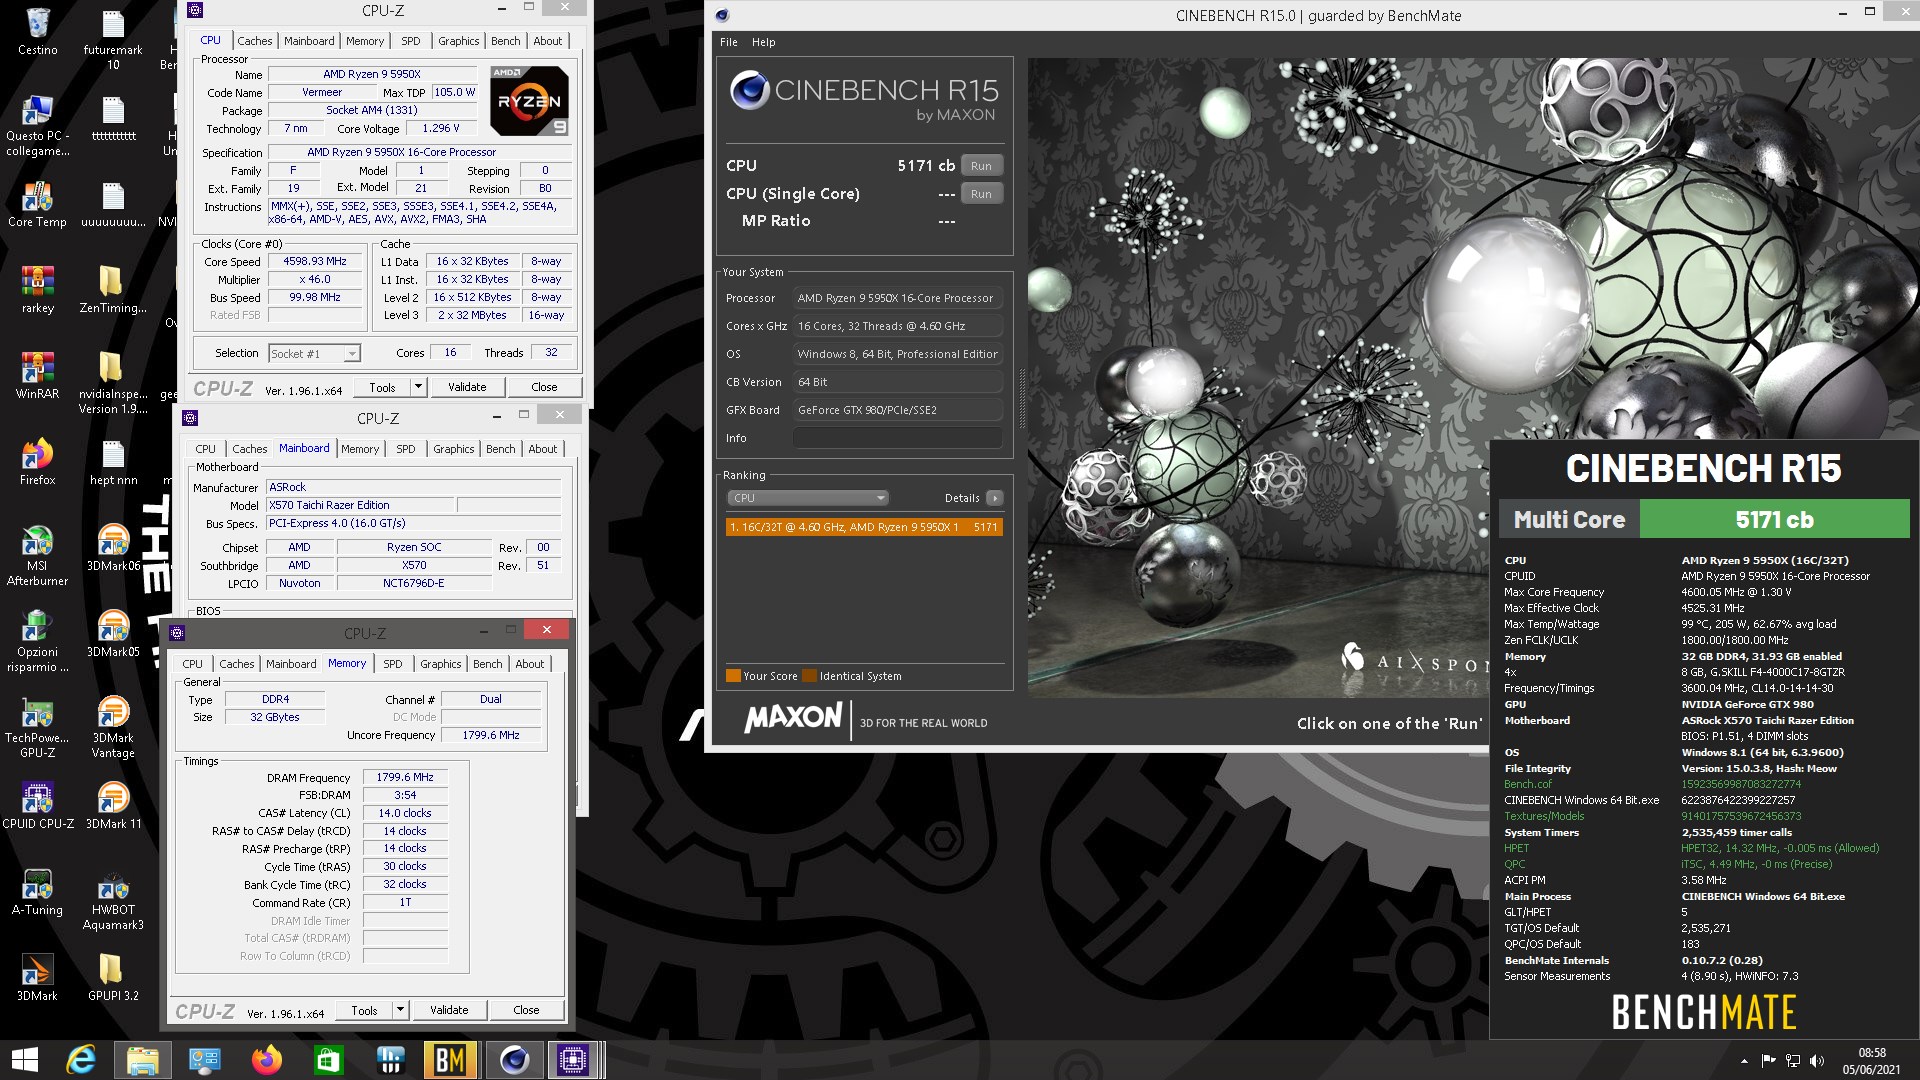The image size is (1920, 1080).
Task: Select SPD tab in Memory CPU-Z window
Action: coord(393,664)
